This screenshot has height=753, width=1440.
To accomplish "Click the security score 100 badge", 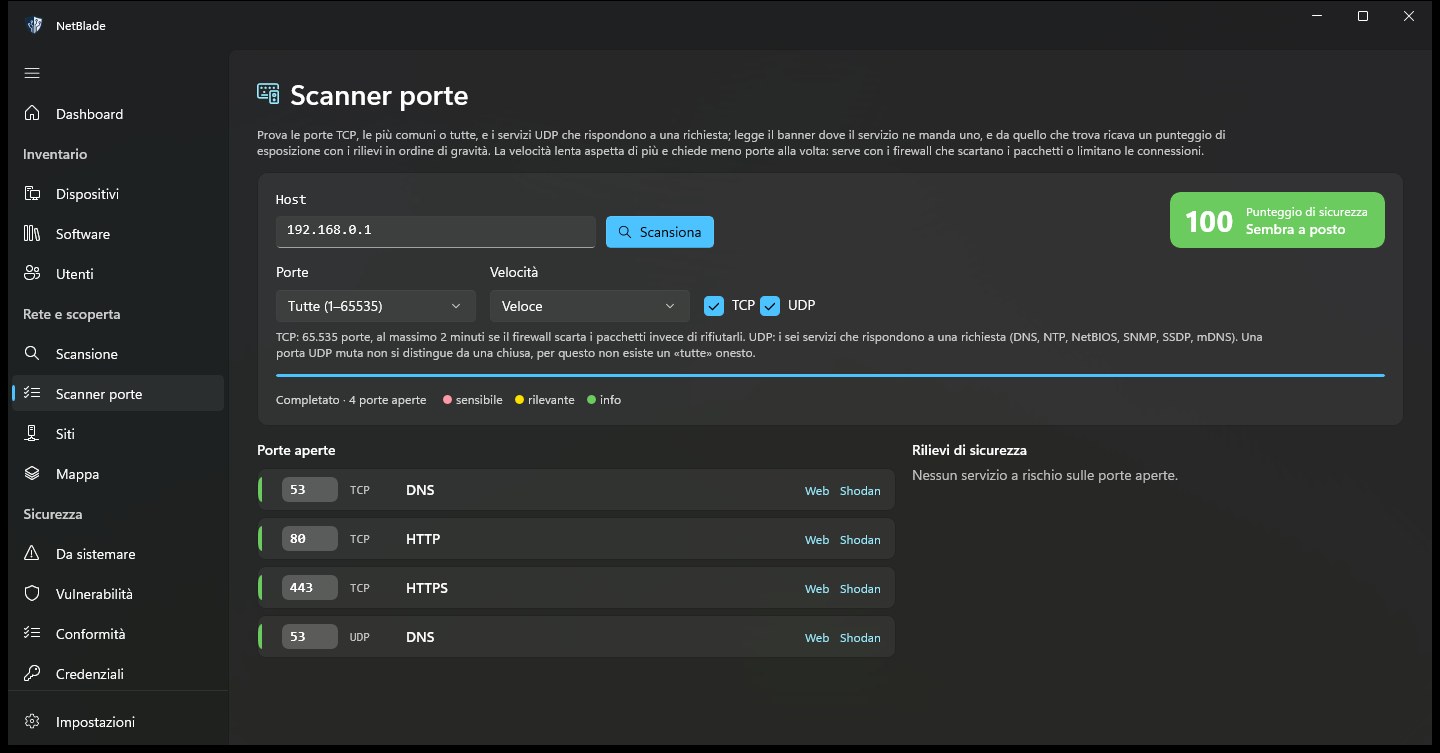I will pyautogui.click(x=1277, y=220).
